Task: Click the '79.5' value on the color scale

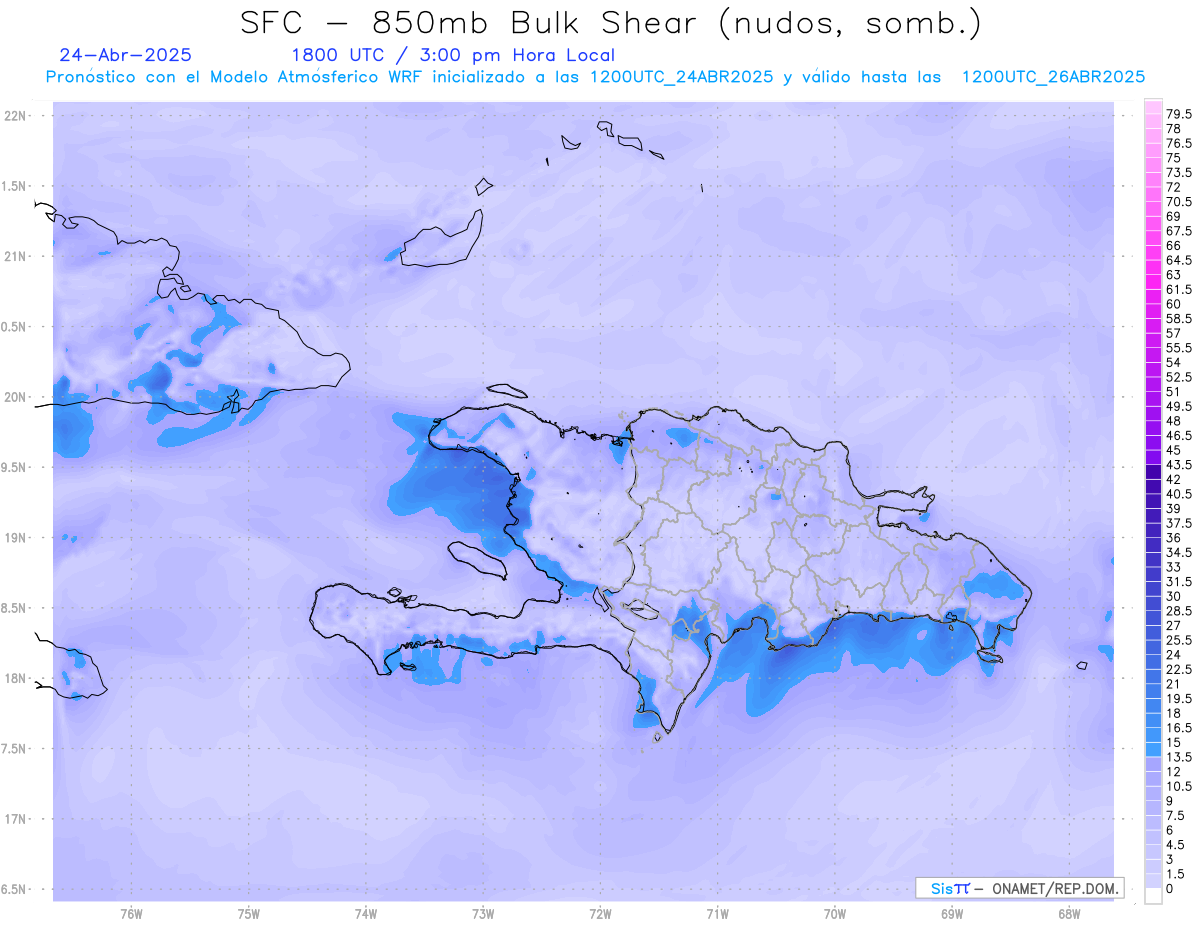Action: 1179,115
